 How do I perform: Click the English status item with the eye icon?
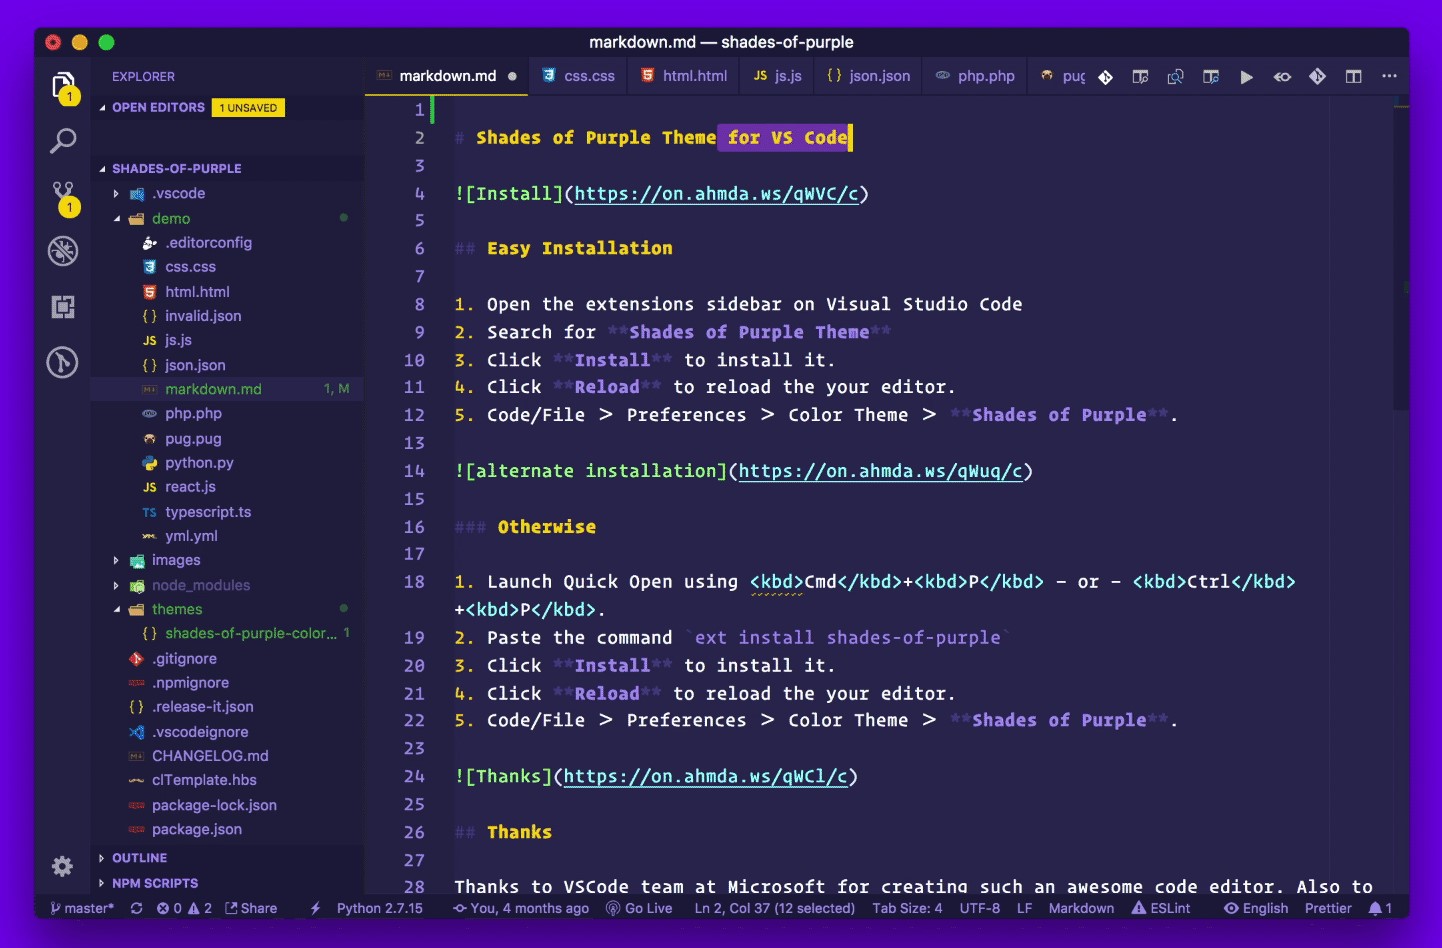click(x=1256, y=908)
